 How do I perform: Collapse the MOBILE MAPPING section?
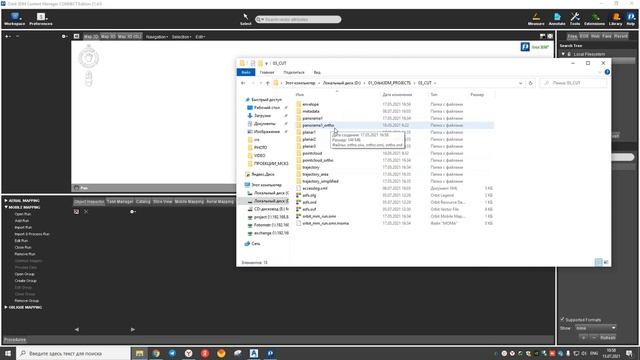[6, 207]
